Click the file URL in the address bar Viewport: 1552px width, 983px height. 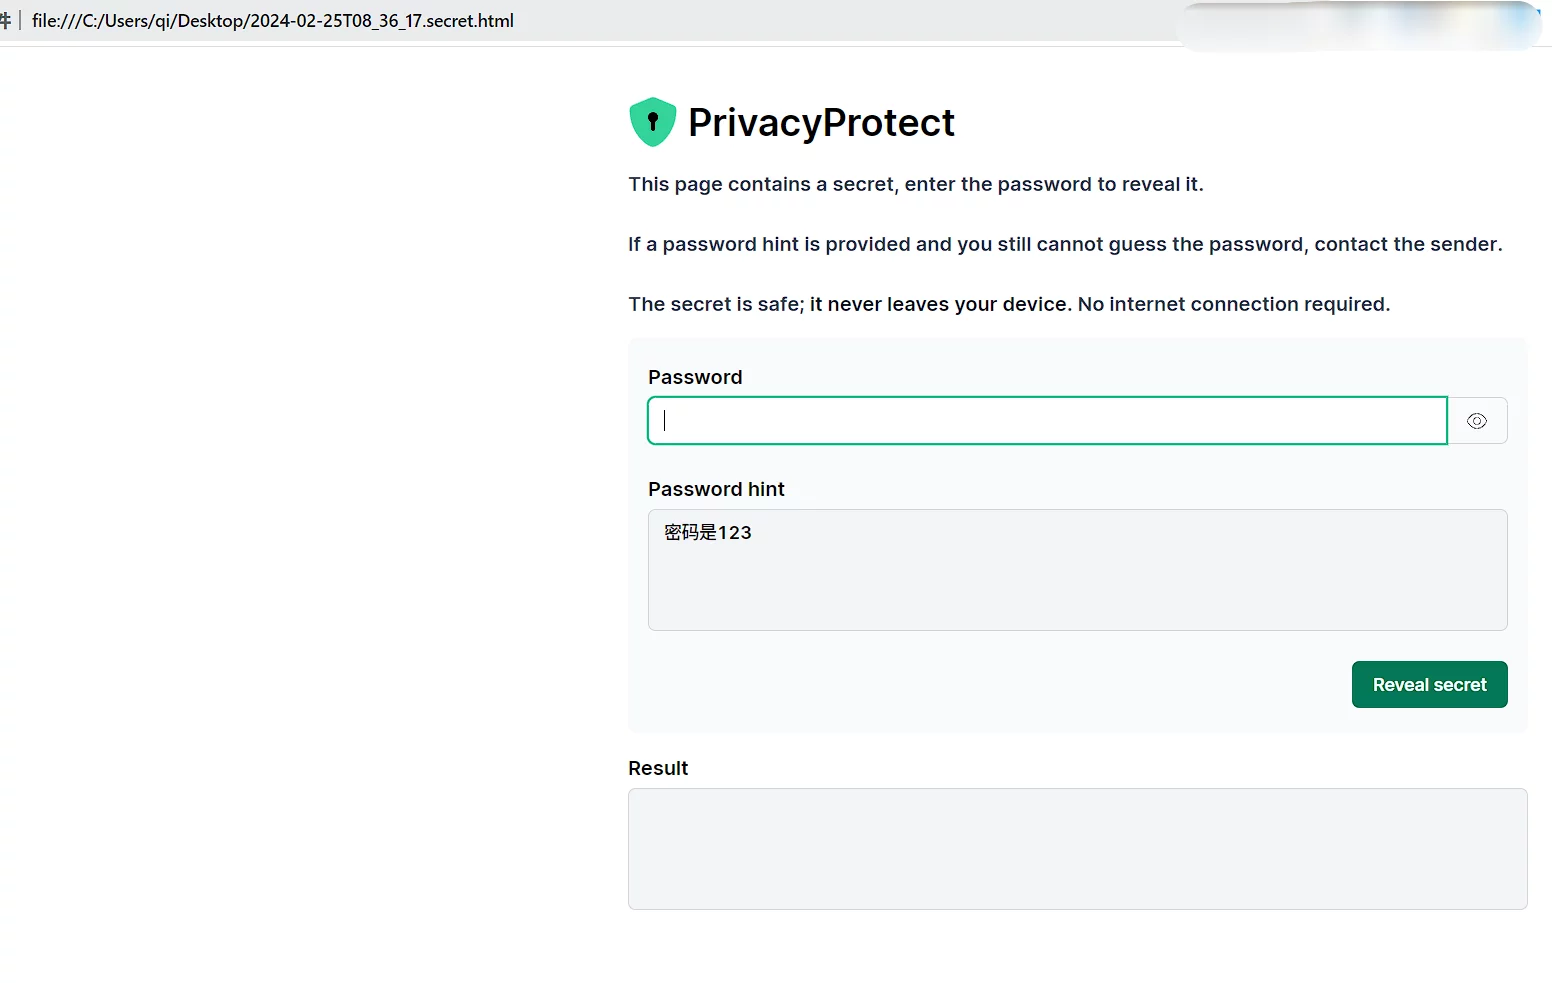272,21
